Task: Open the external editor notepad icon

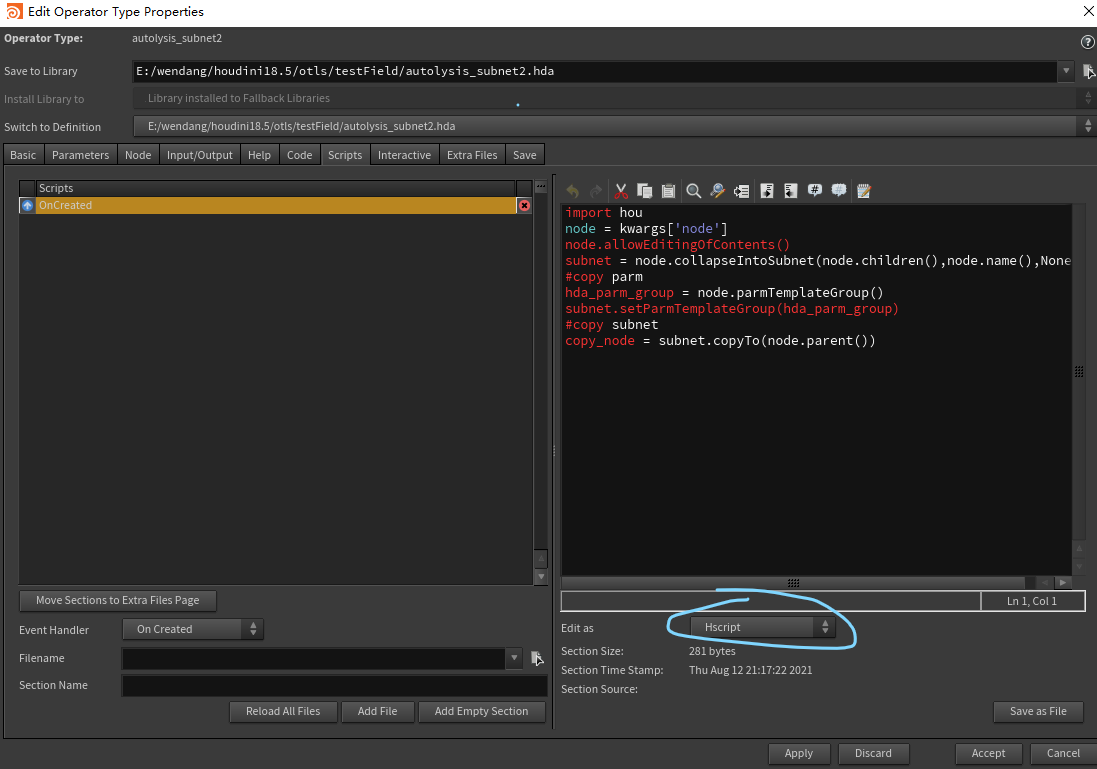Action: click(x=864, y=191)
